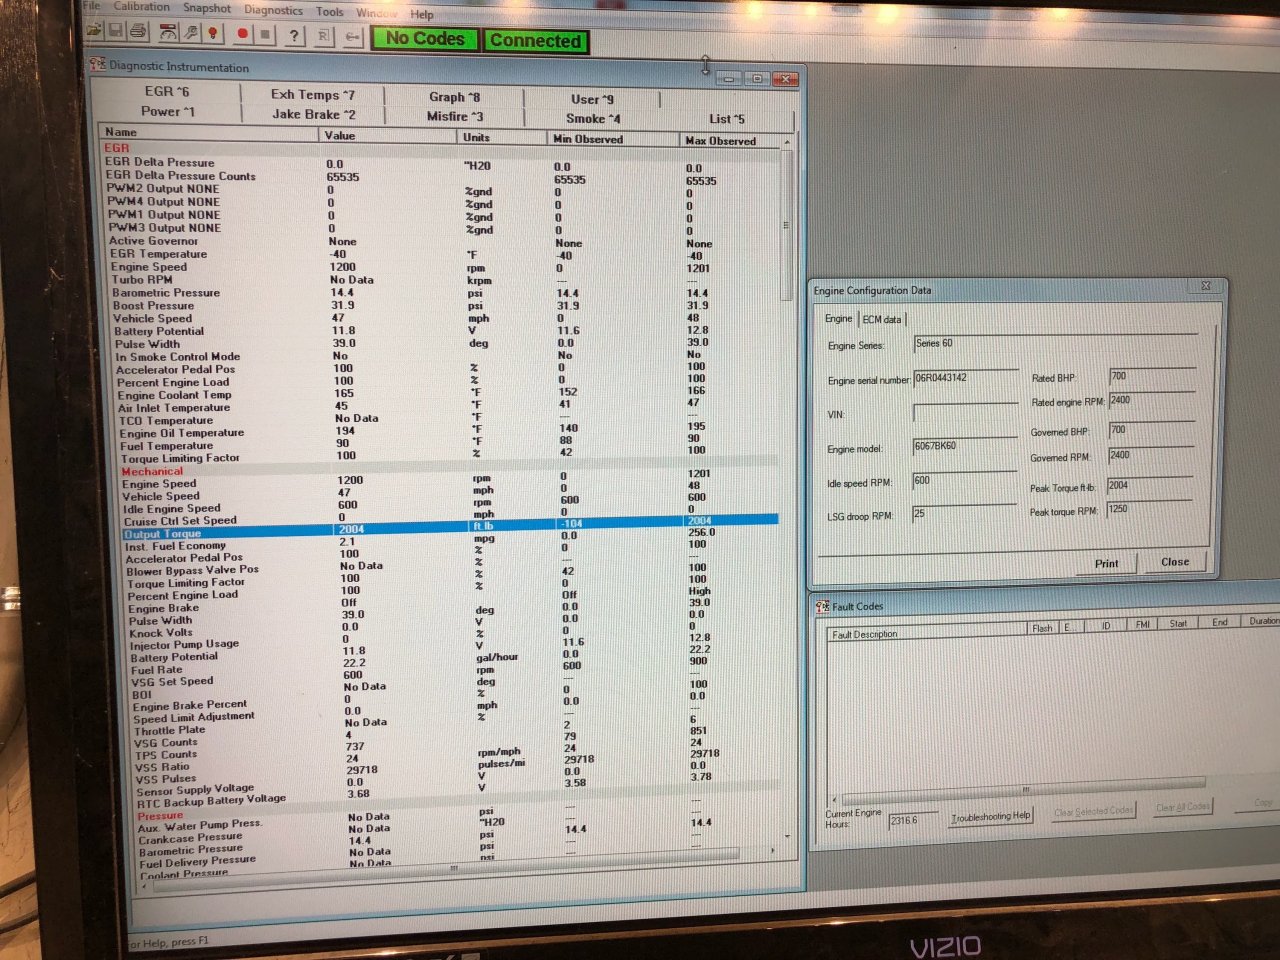Viewport: 1280px width, 960px height.
Task: Open the Diagnostics menu
Action: (x=273, y=10)
